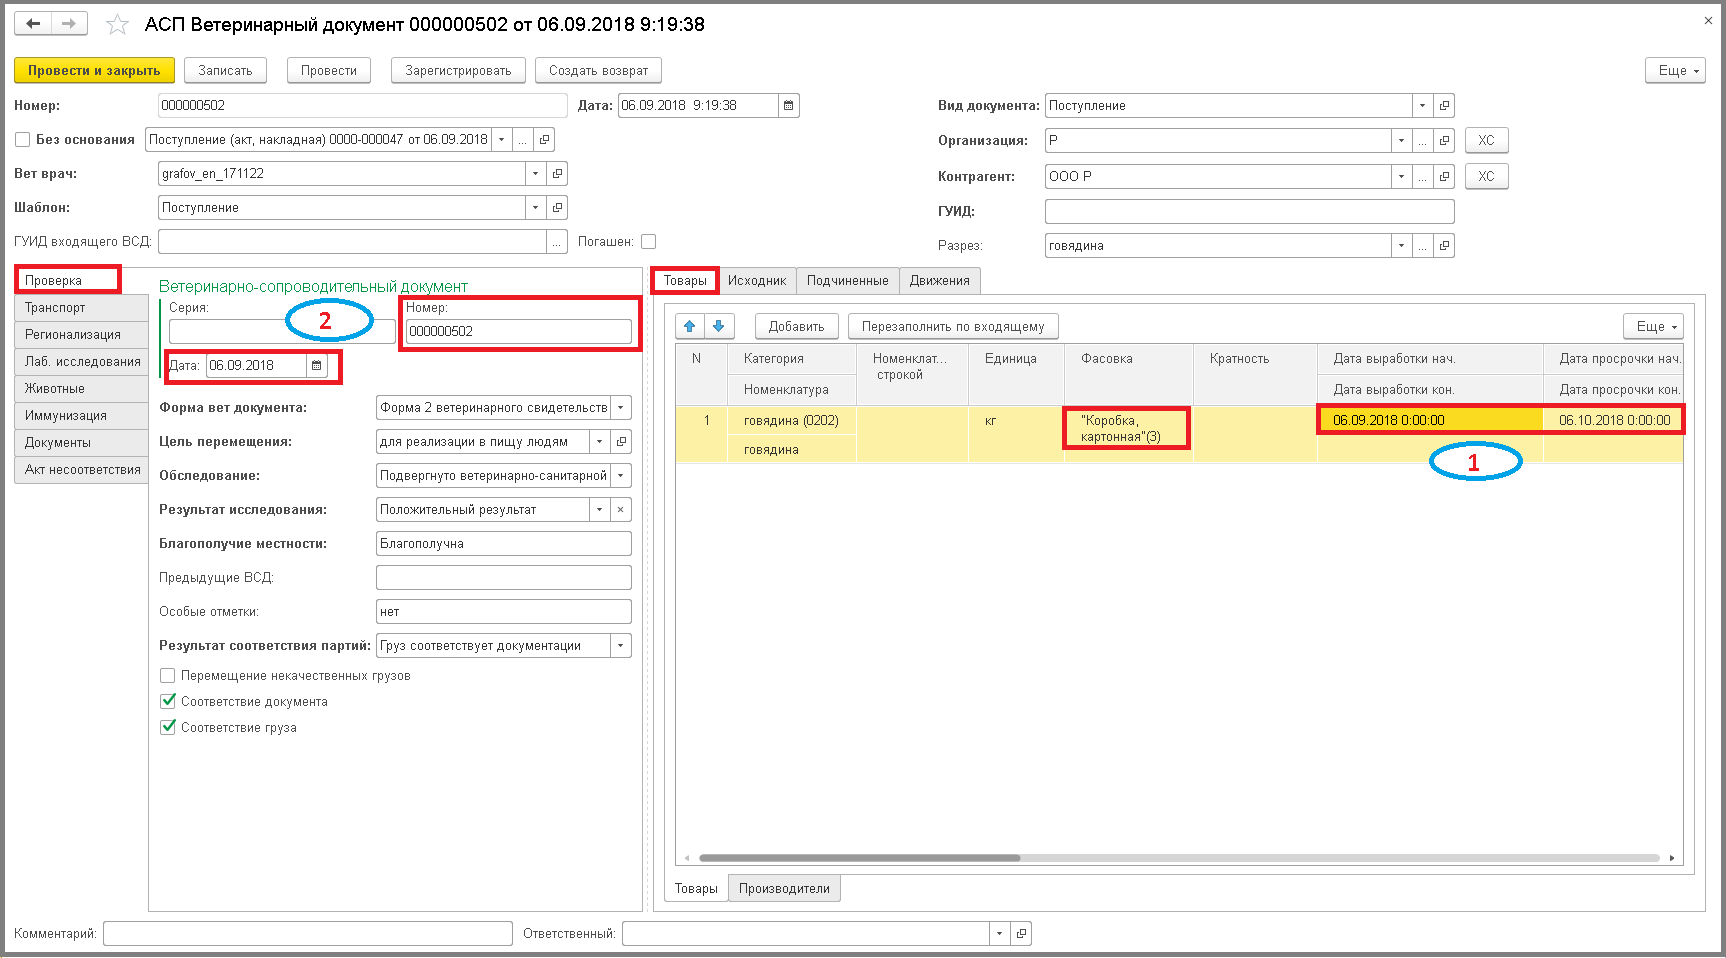Click the Особые отметки field
The image size is (1726, 958).
pyautogui.click(x=504, y=612)
